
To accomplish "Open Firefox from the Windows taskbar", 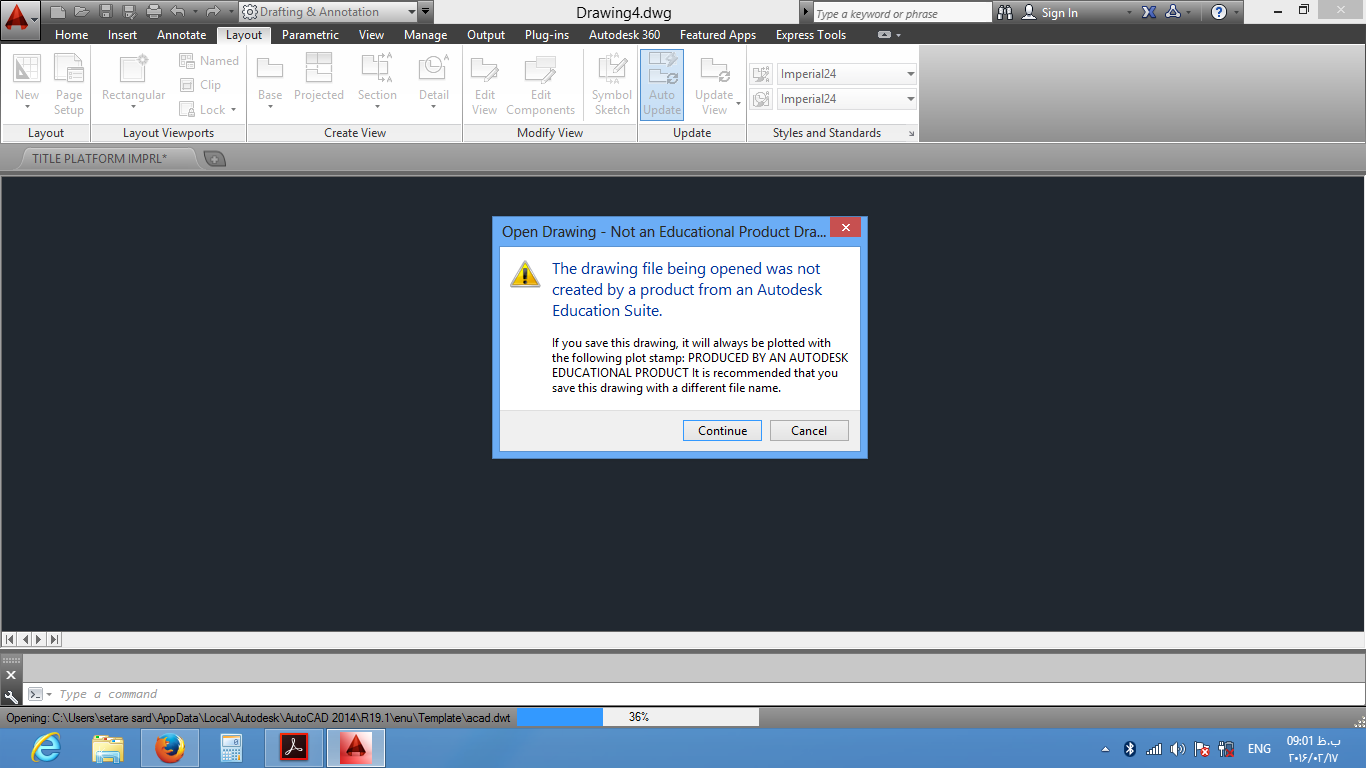I will click(x=170, y=748).
